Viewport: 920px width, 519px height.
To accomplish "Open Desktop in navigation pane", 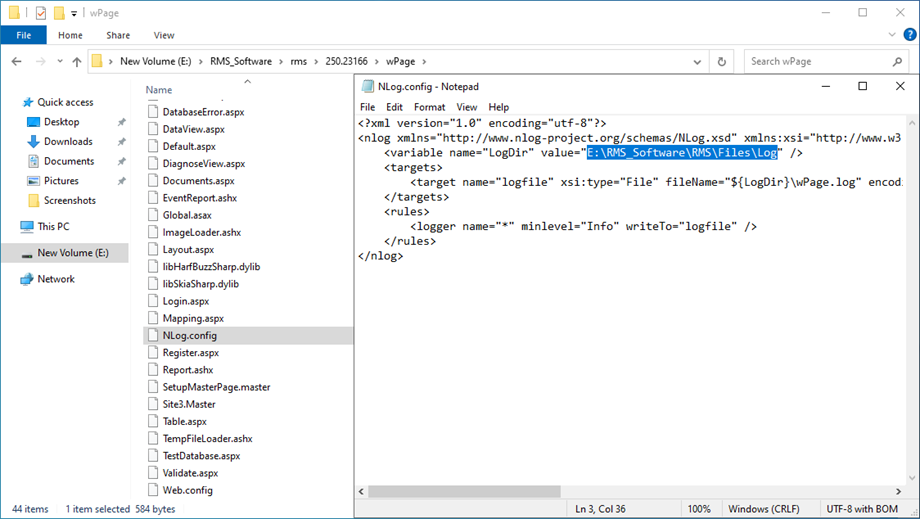I will click(x=62, y=122).
